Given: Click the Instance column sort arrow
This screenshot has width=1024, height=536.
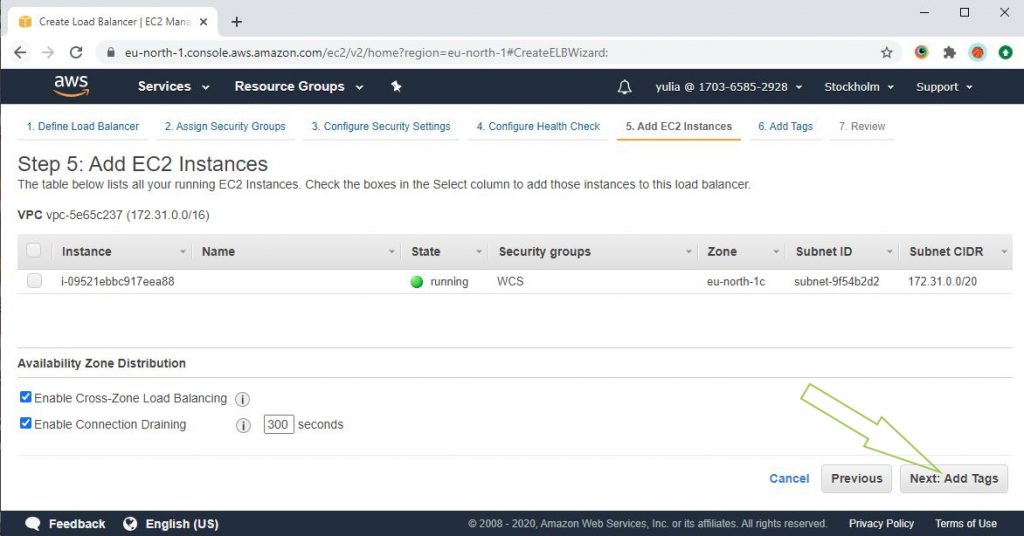Looking at the screenshot, I should click(x=183, y=252).
